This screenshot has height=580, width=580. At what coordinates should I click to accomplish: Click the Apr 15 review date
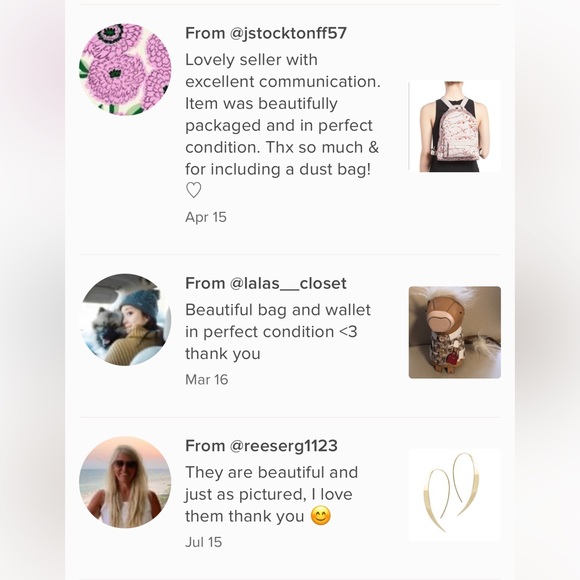tap(206, 217)
